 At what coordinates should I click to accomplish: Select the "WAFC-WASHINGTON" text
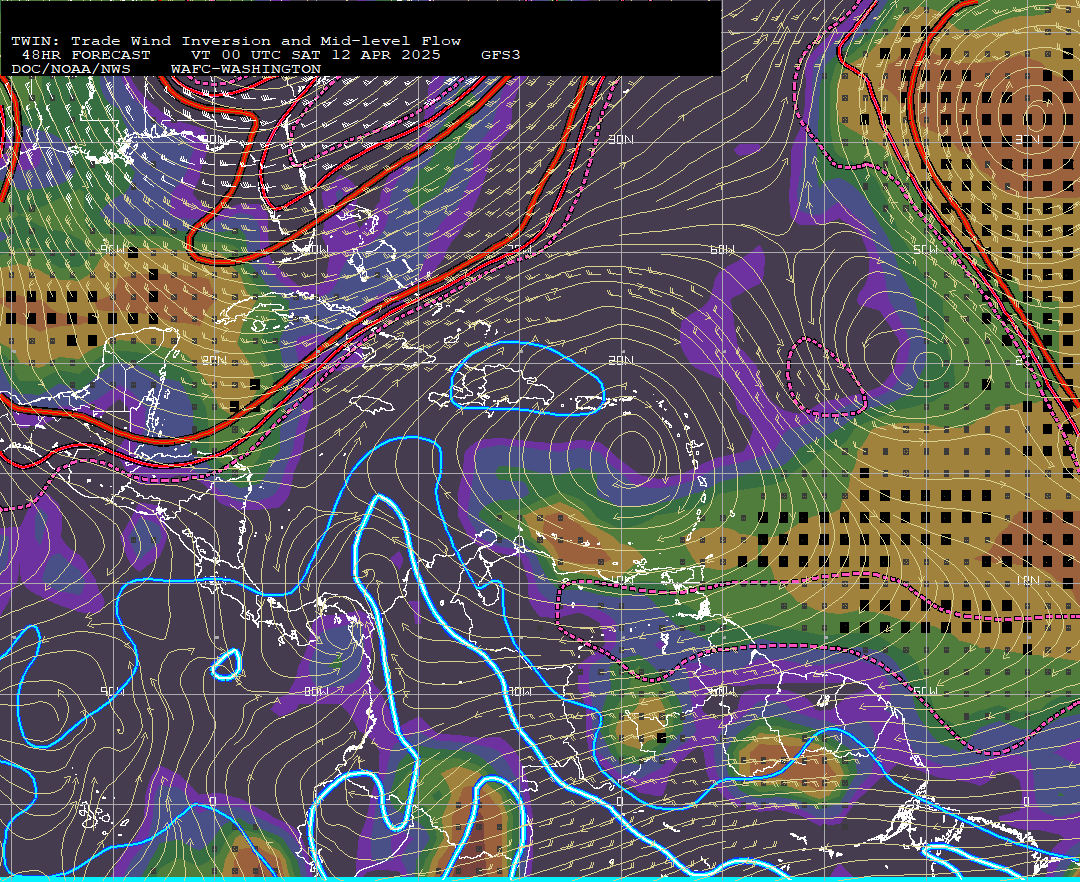[x=246, y=70]
